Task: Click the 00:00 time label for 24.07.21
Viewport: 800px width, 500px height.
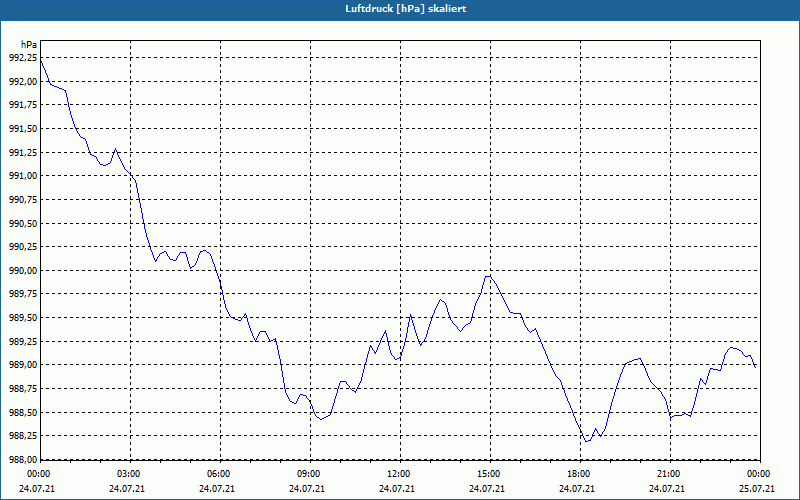Action: 37,474
